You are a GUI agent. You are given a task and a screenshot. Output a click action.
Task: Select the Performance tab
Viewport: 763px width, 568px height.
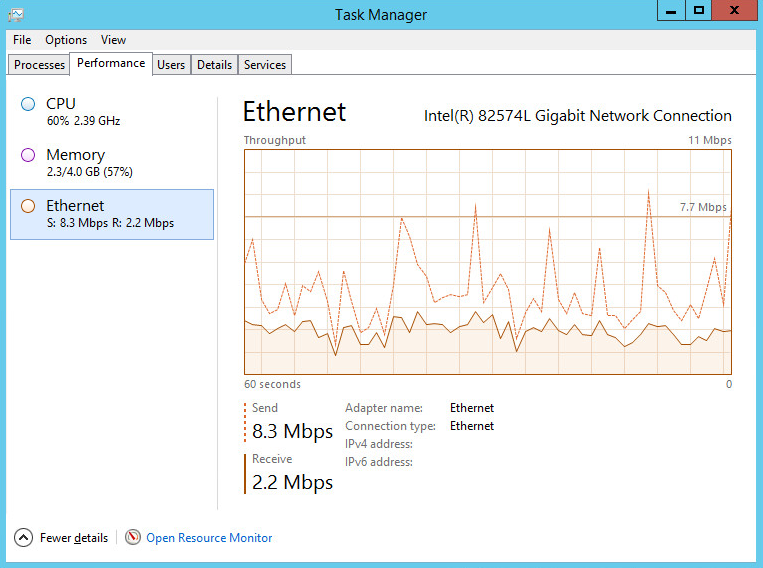(x=111, y=63)
